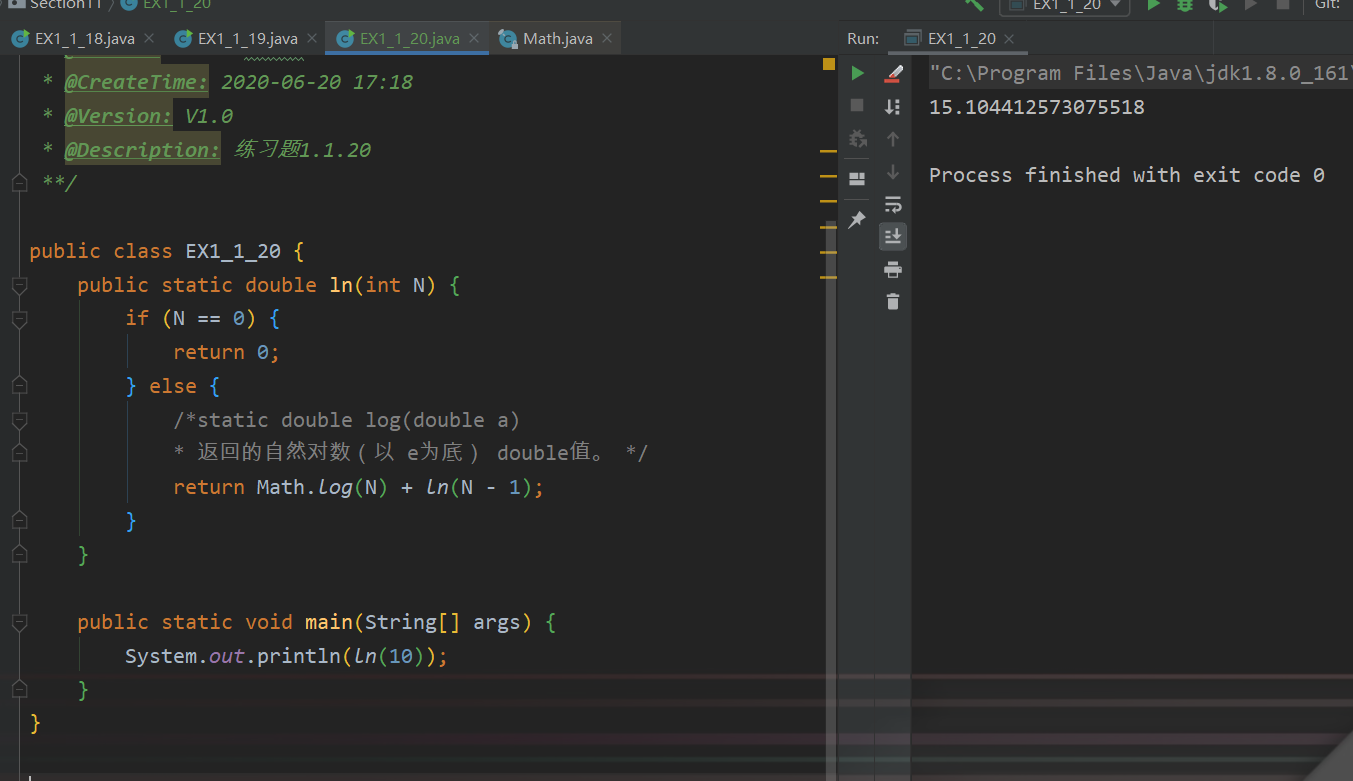
Task: Click the up-the-stack-trace arrow
Action: pos(893,139)
